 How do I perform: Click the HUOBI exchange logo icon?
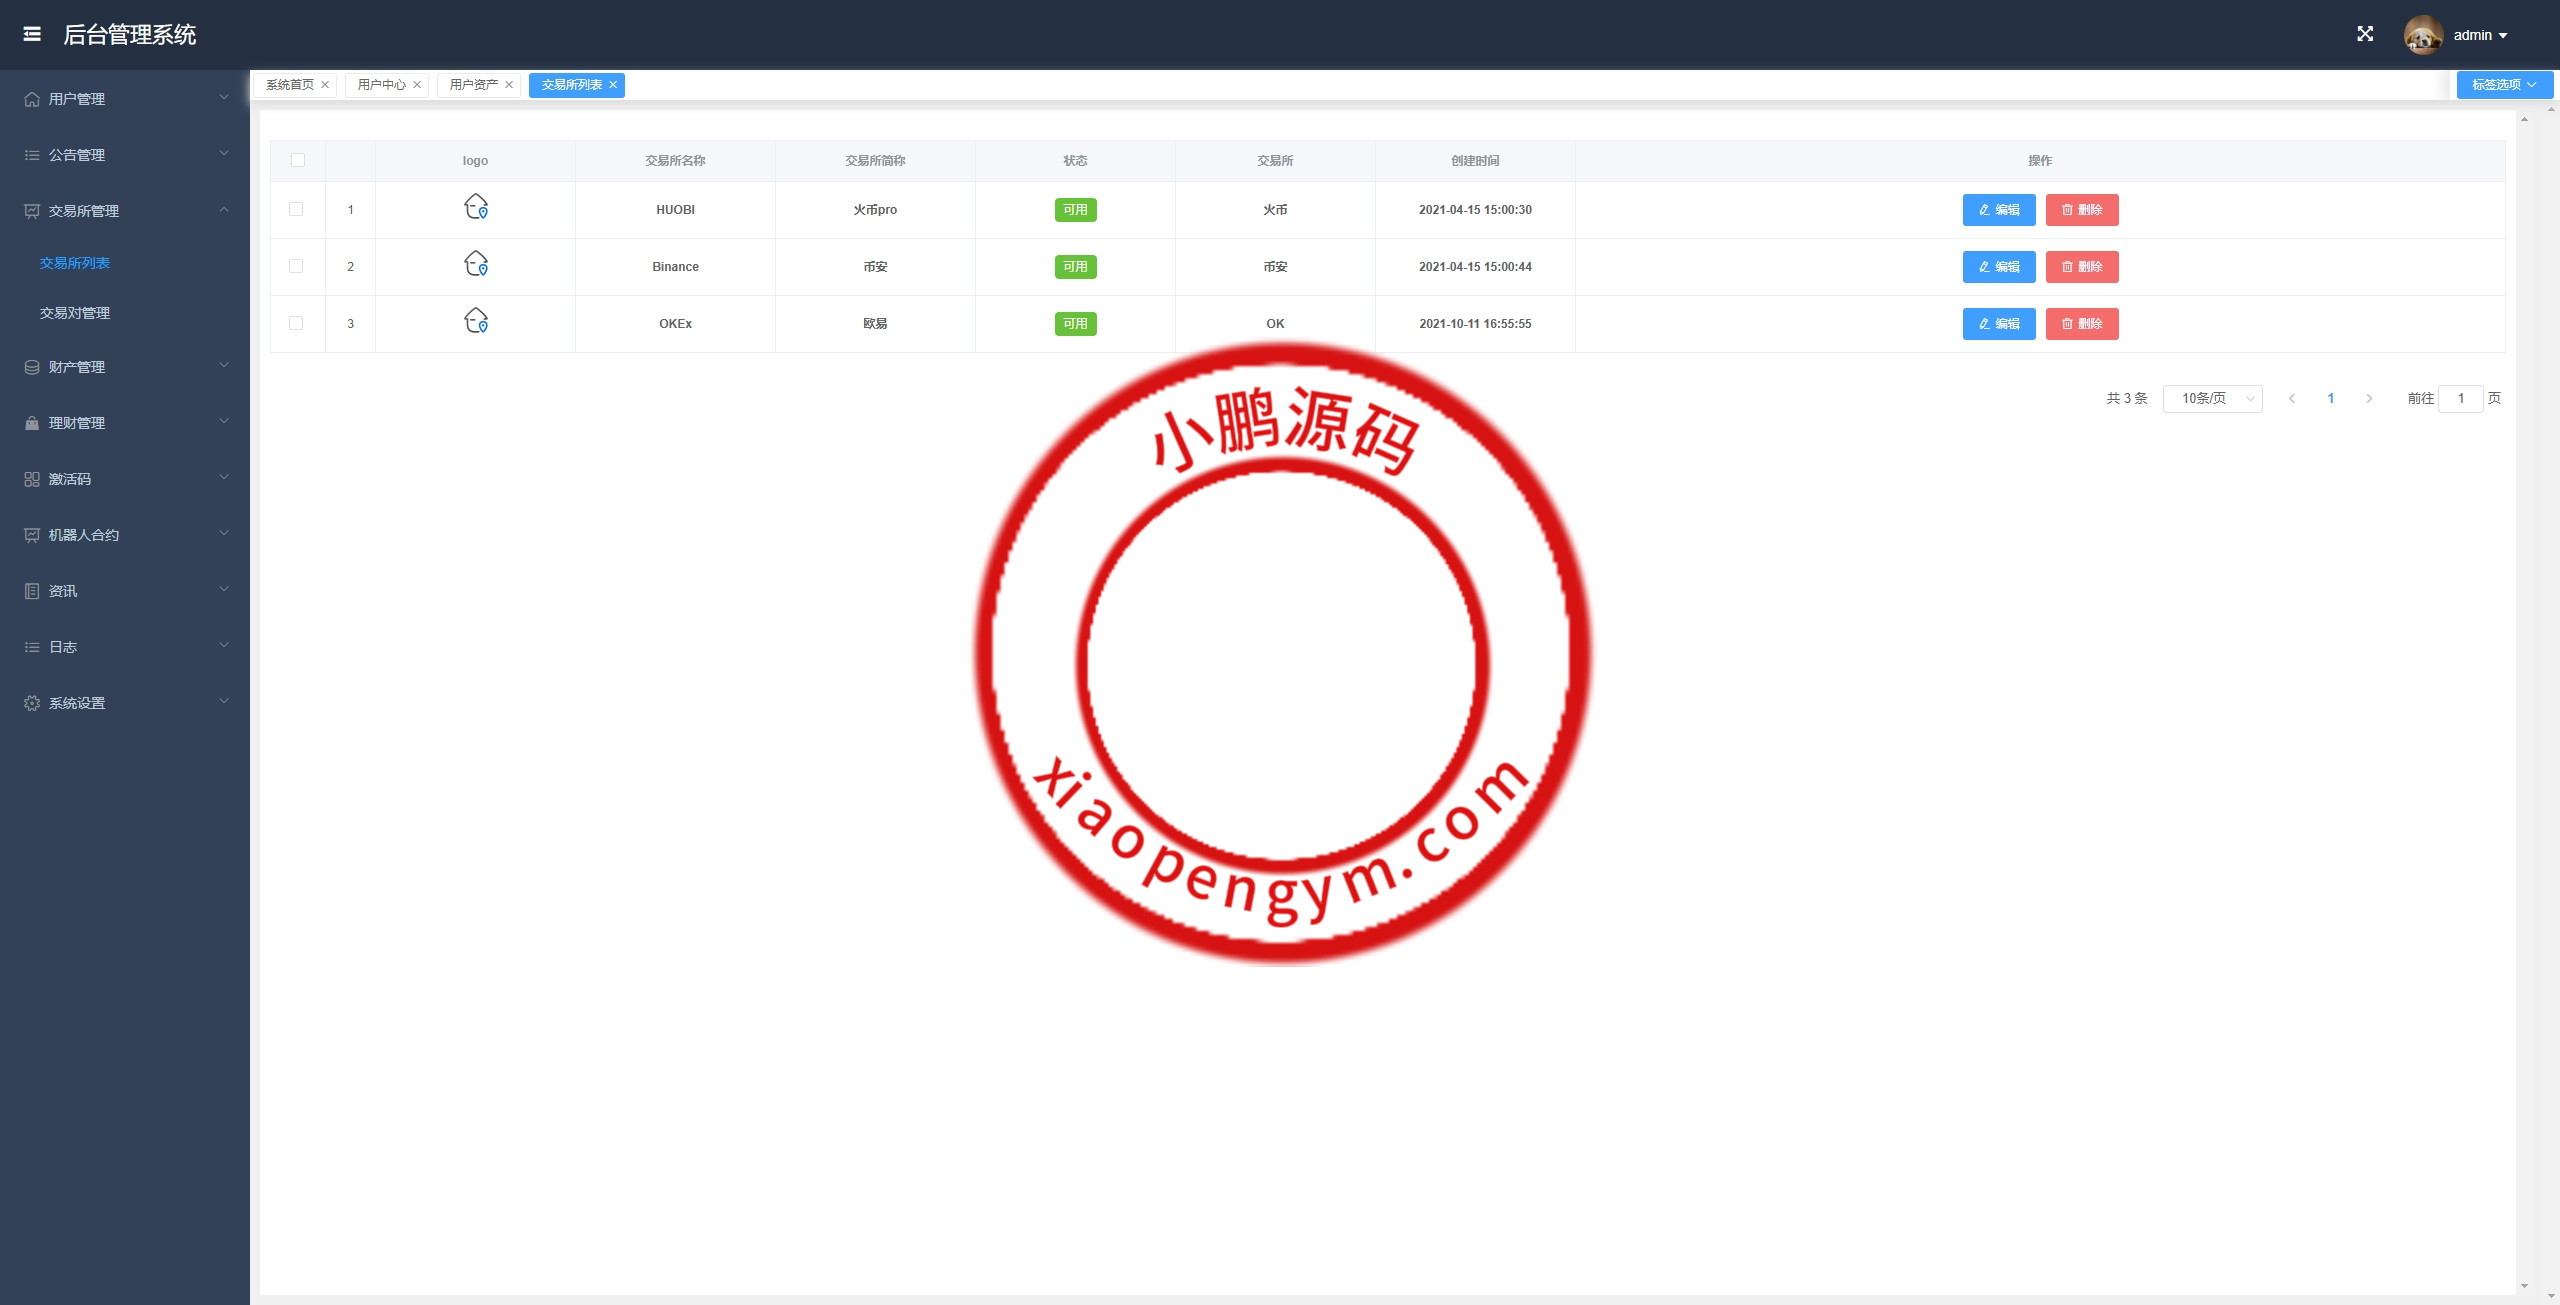(x=476, y=207)
